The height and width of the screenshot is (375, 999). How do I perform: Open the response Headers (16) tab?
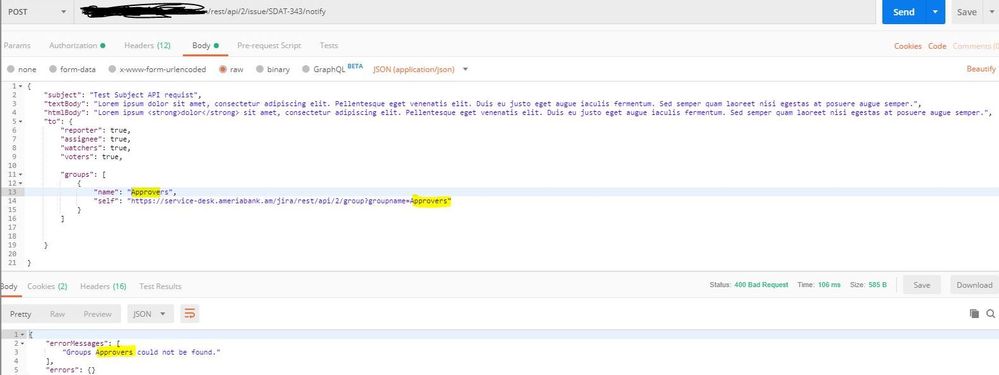tap(103, 287)
